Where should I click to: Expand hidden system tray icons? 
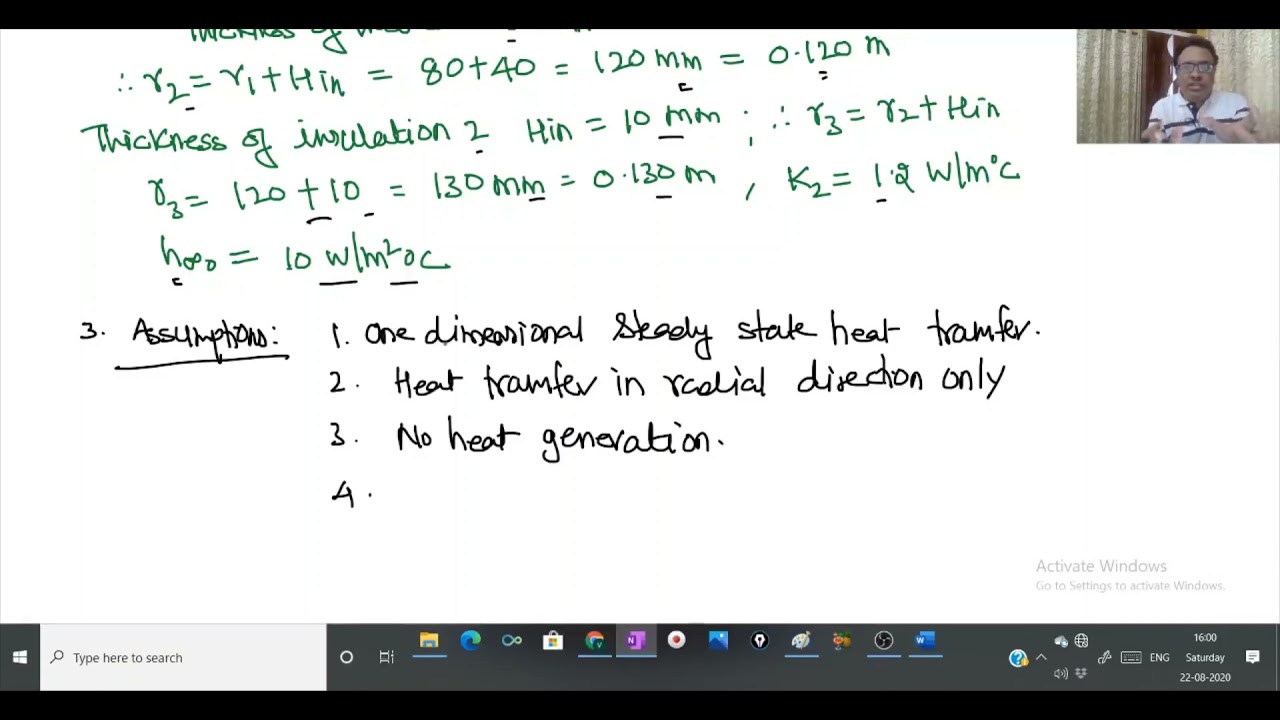coord(1041,657)
